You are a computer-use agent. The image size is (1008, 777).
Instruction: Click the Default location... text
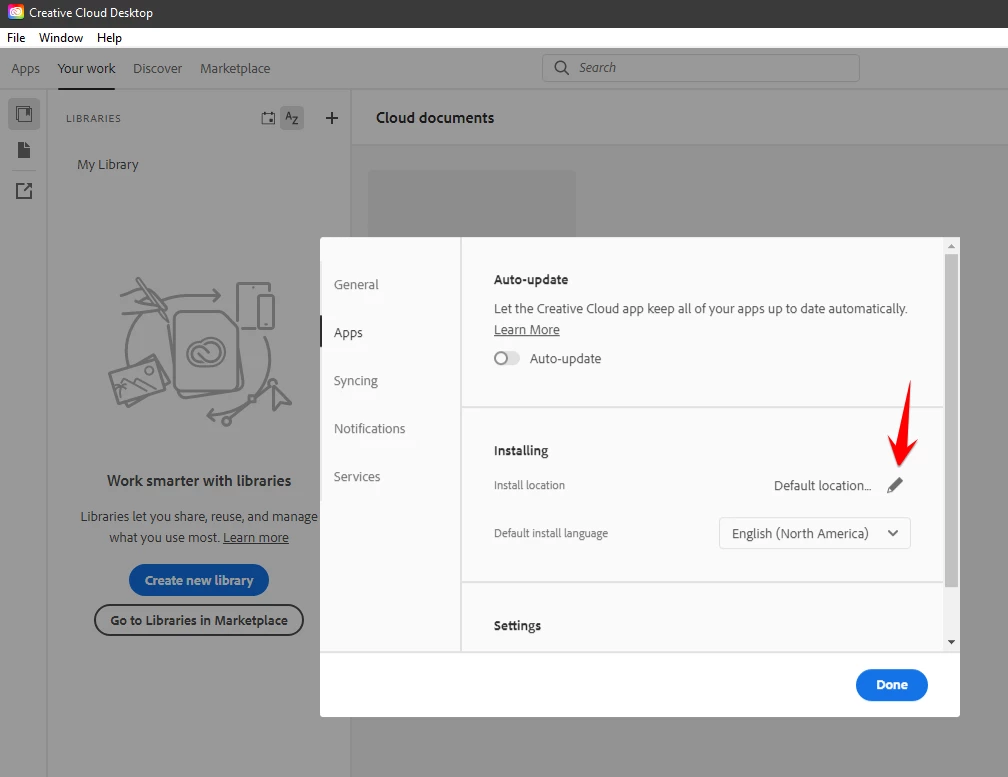coord(822,486)
